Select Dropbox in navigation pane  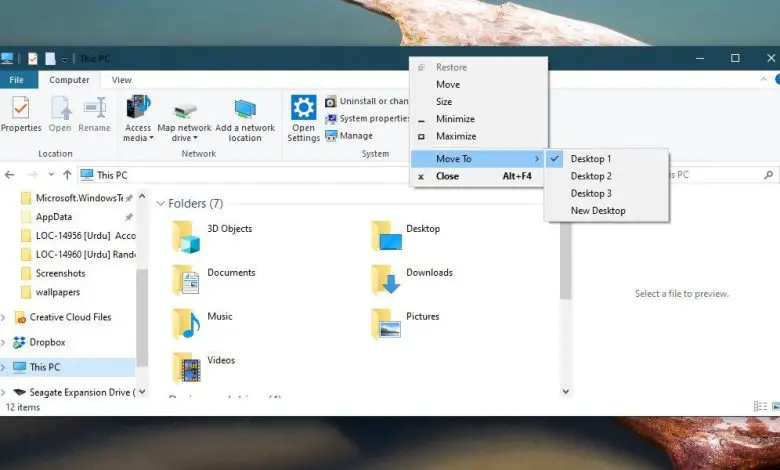coord(39,342)
